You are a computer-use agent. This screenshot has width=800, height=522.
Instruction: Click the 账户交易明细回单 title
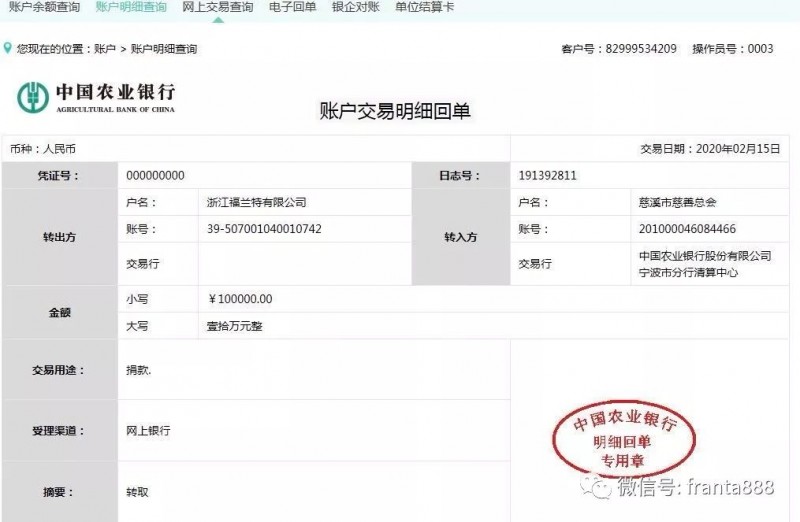pyautogui.click(x=395, y=111)
